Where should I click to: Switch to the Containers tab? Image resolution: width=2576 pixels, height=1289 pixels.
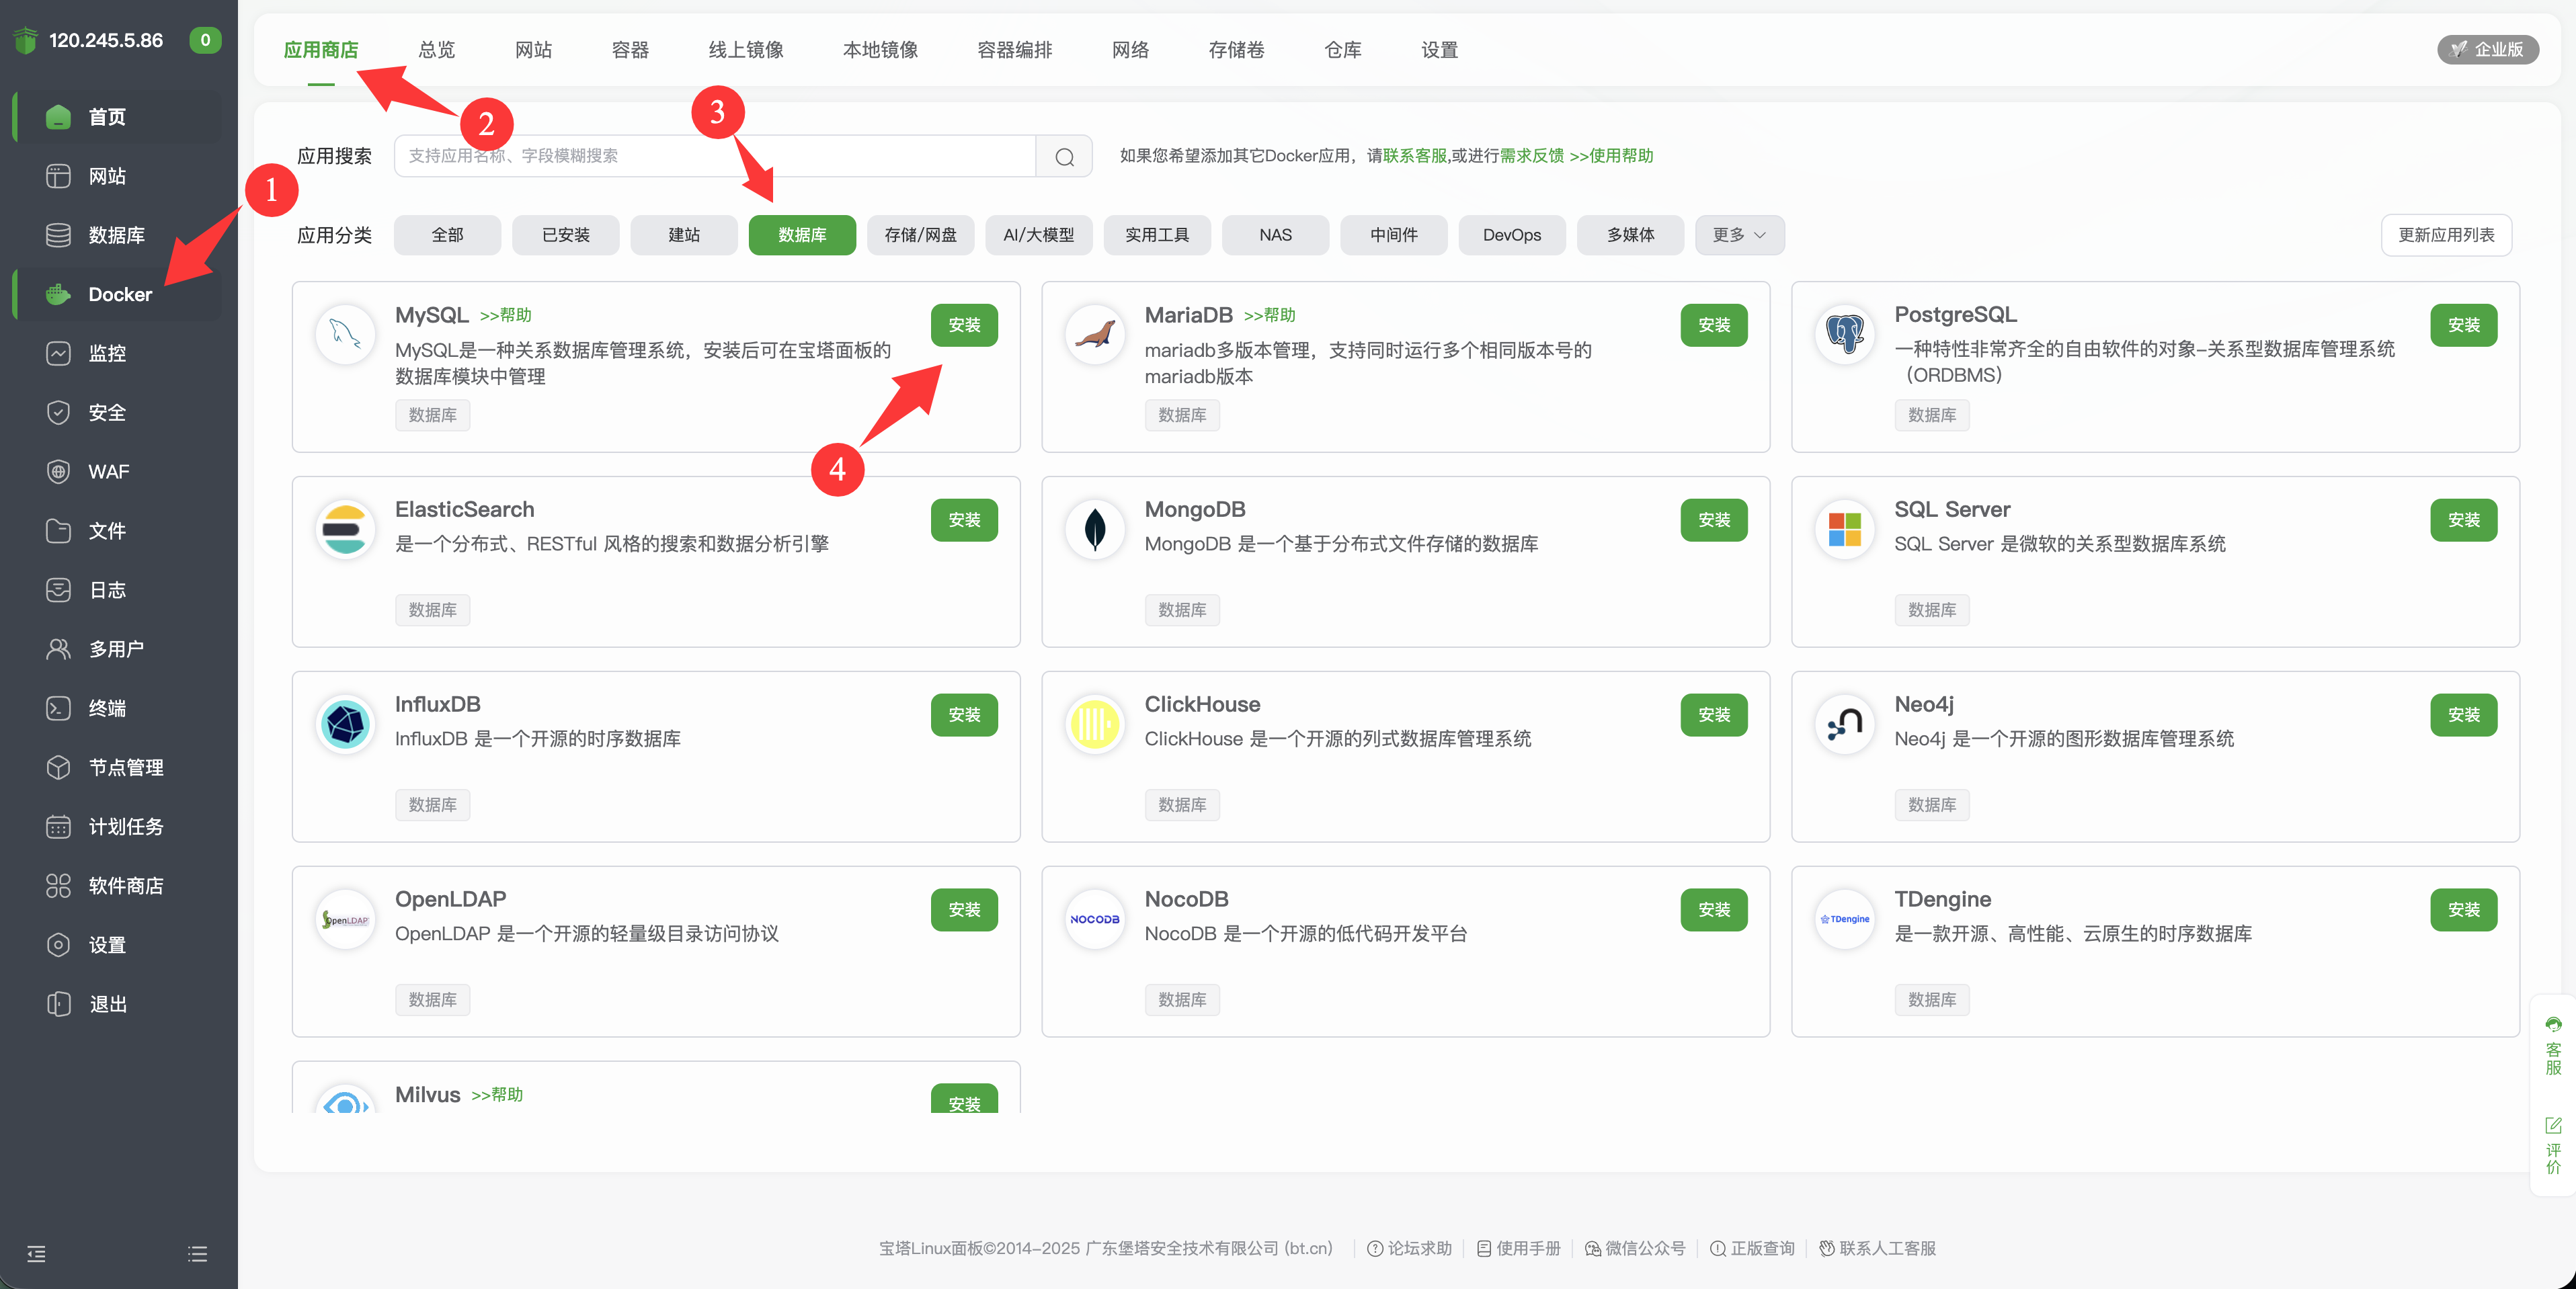(630, 50)
